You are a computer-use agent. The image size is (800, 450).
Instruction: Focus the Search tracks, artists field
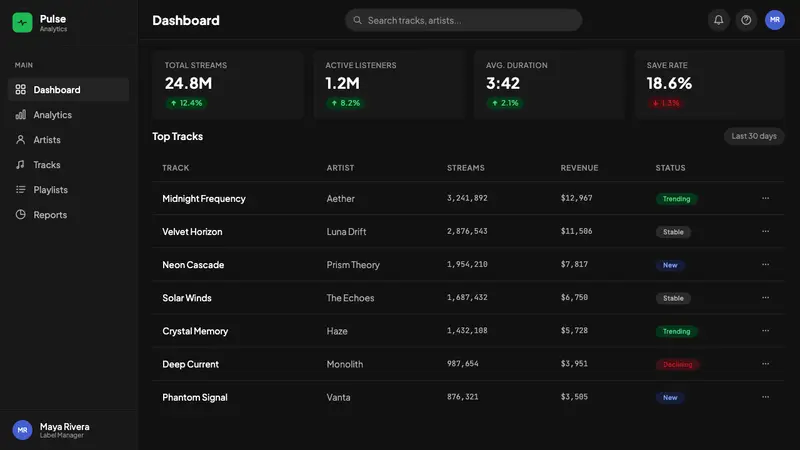[x=463, y=20]
